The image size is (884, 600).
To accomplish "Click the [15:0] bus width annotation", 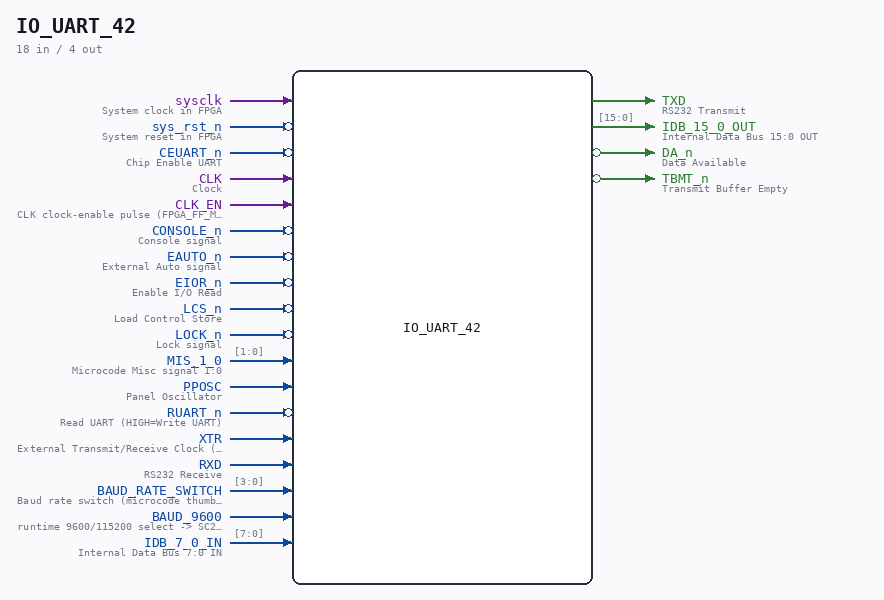I will click(616, 117).
